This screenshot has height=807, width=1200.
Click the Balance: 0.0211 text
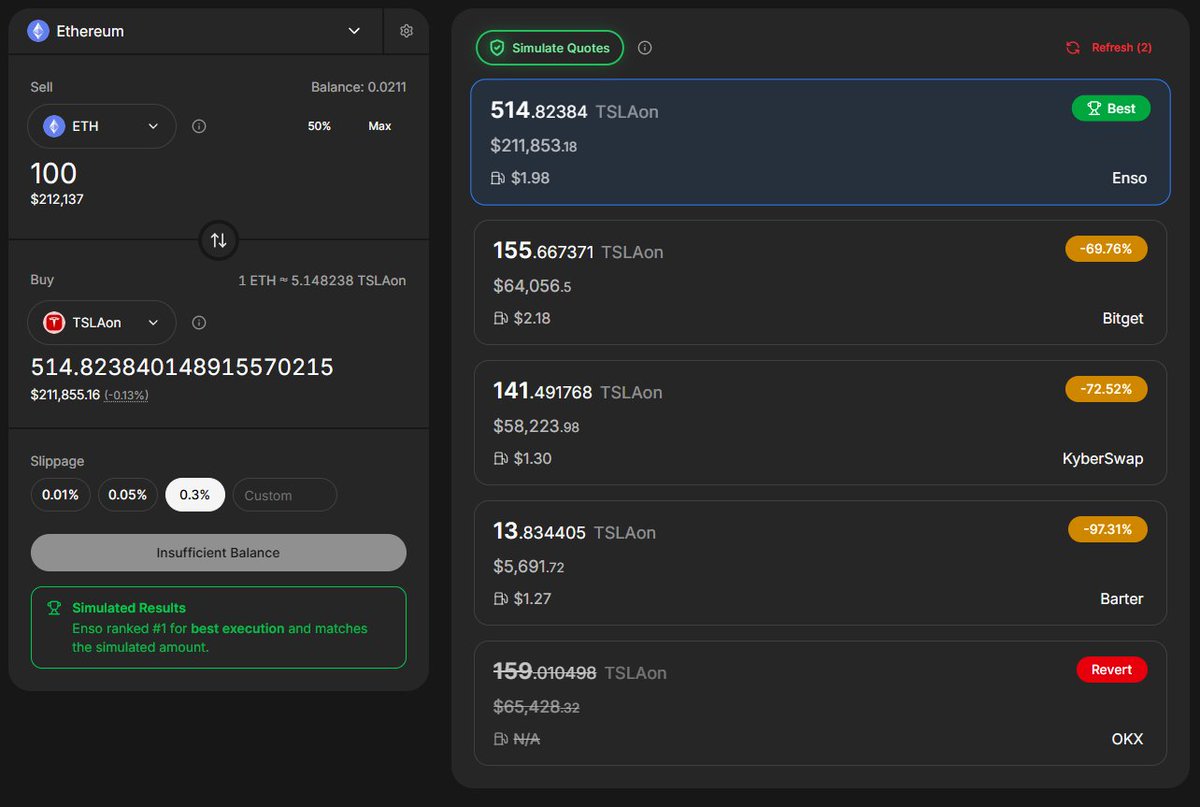359,87
